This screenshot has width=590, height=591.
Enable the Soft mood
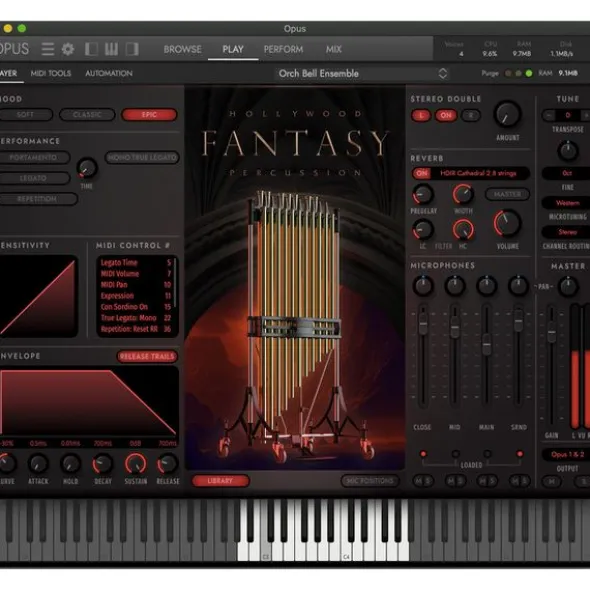26,115
